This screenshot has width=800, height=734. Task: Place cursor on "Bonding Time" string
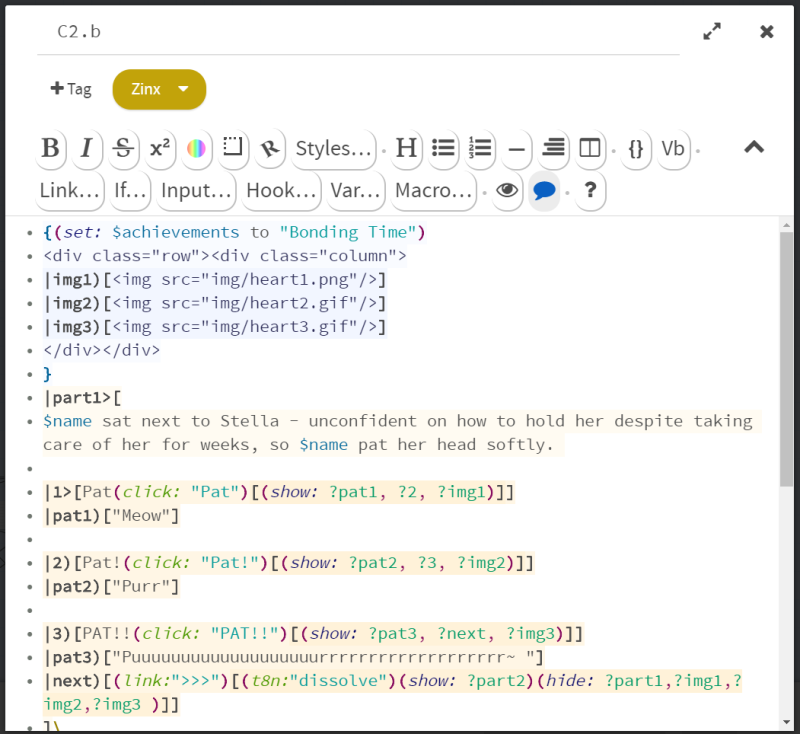coord(346,233)
